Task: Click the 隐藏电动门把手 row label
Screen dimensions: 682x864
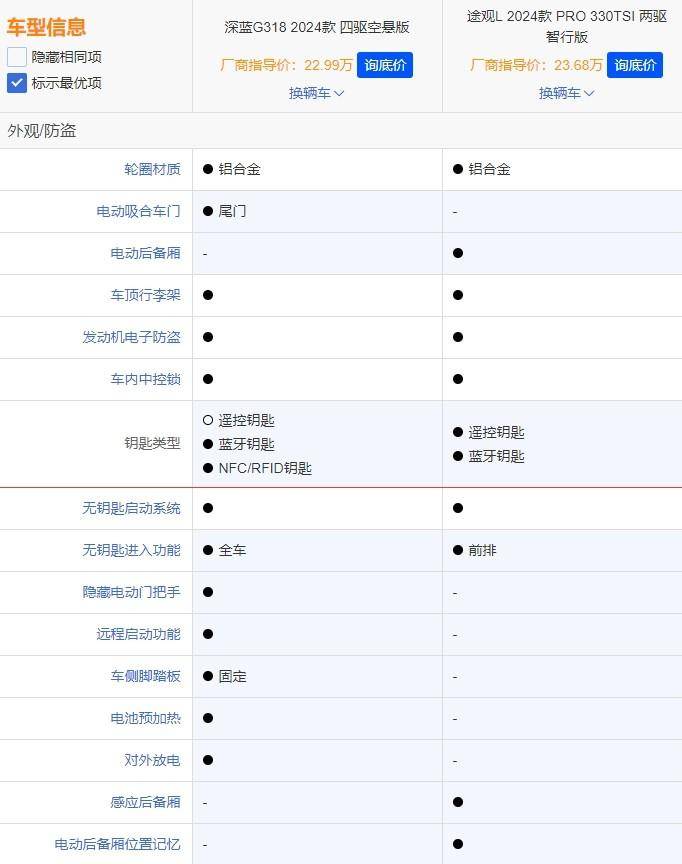Action: (131, 593)
